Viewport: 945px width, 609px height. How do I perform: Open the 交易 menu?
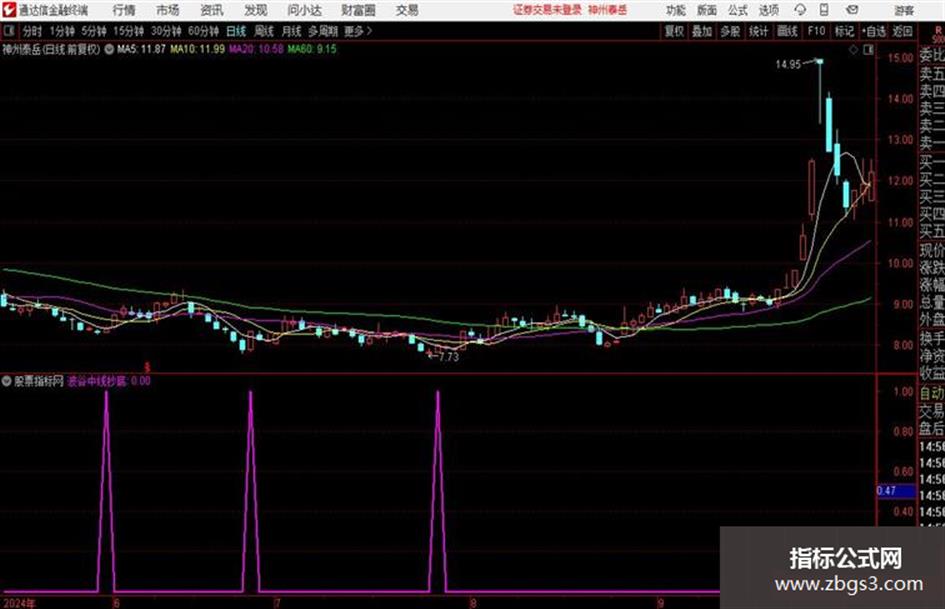[407, 10]
